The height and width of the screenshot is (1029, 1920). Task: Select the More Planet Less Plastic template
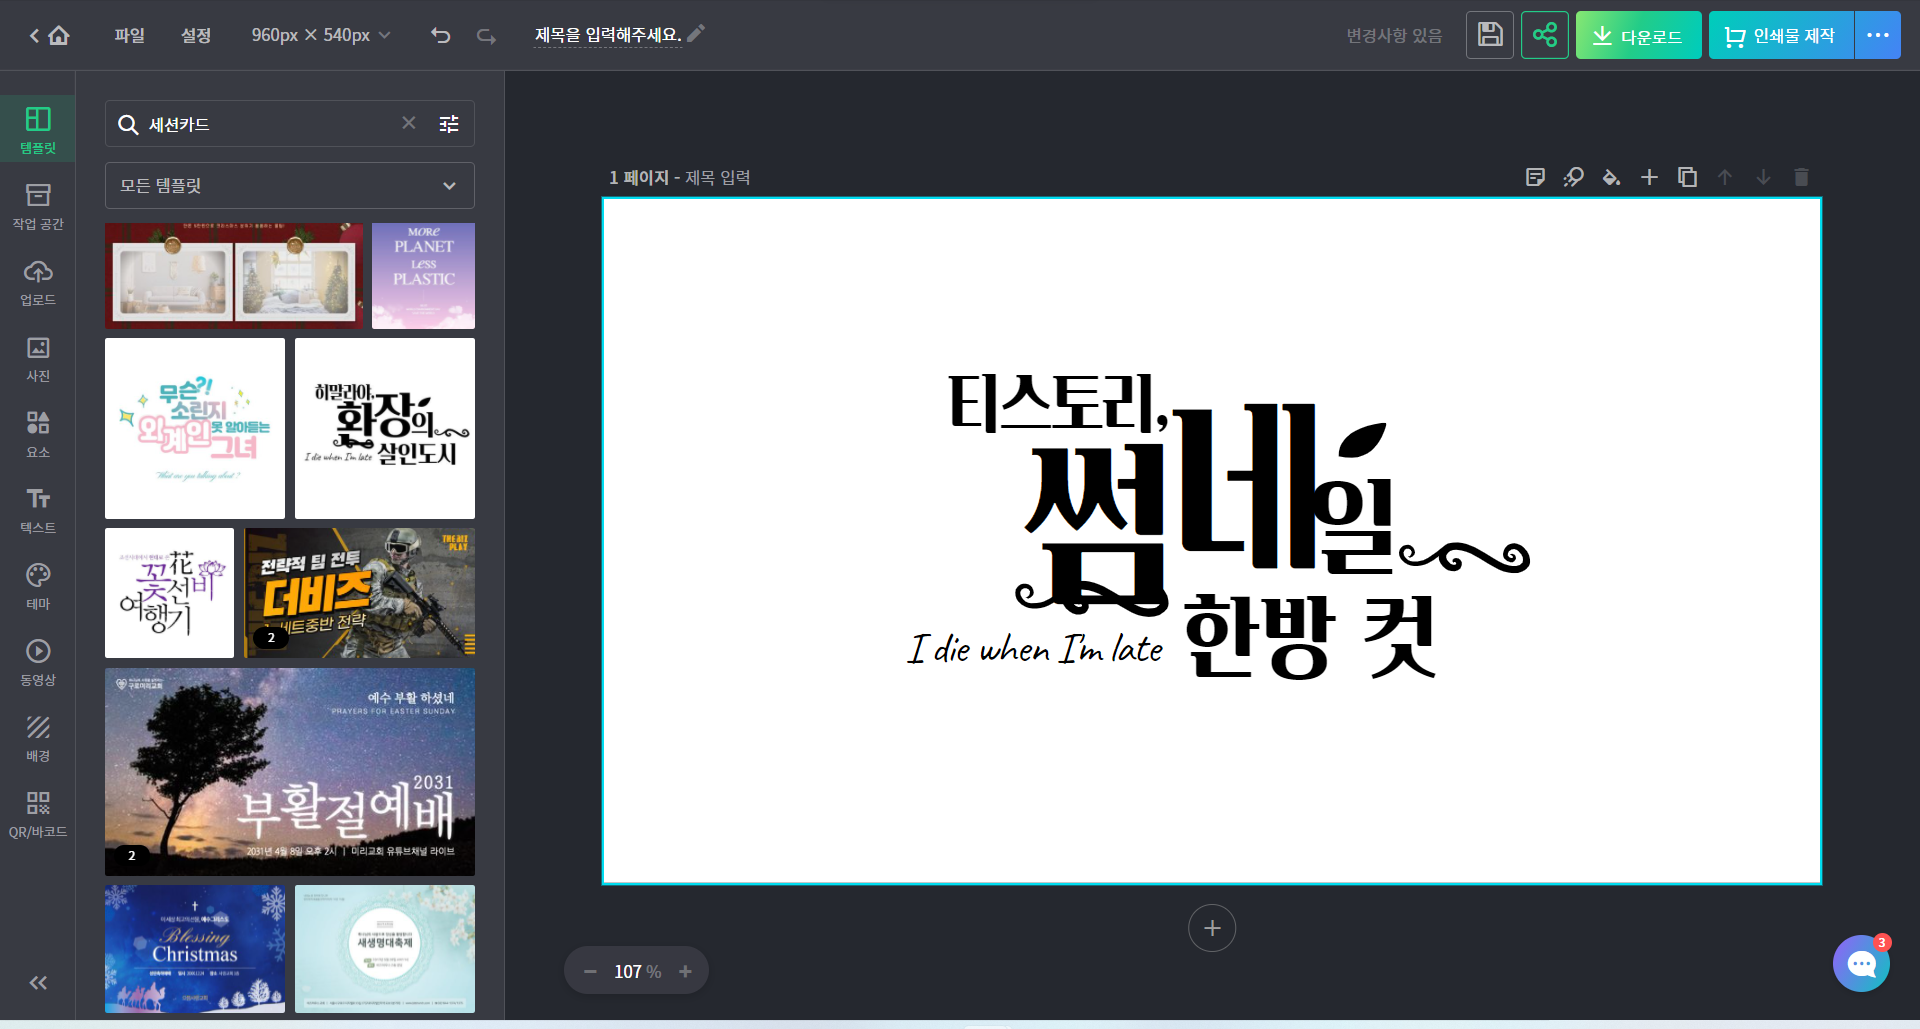tap(423, 276)
